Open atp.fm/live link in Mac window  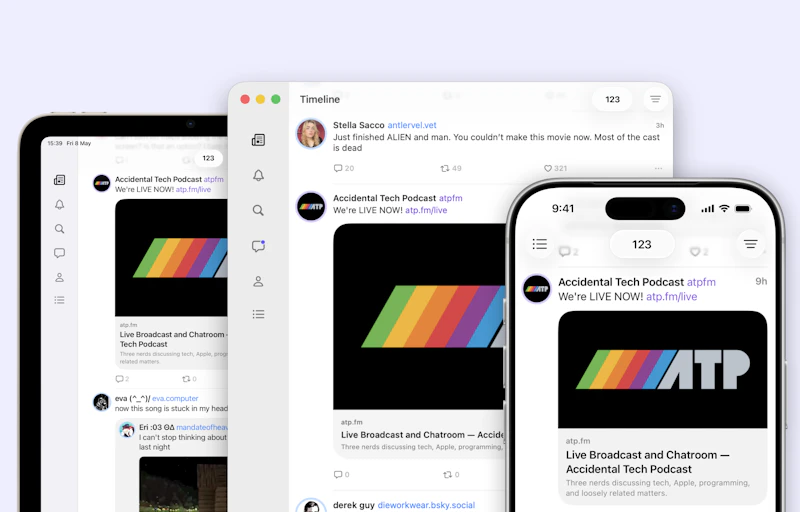click(x=426, y=210)
